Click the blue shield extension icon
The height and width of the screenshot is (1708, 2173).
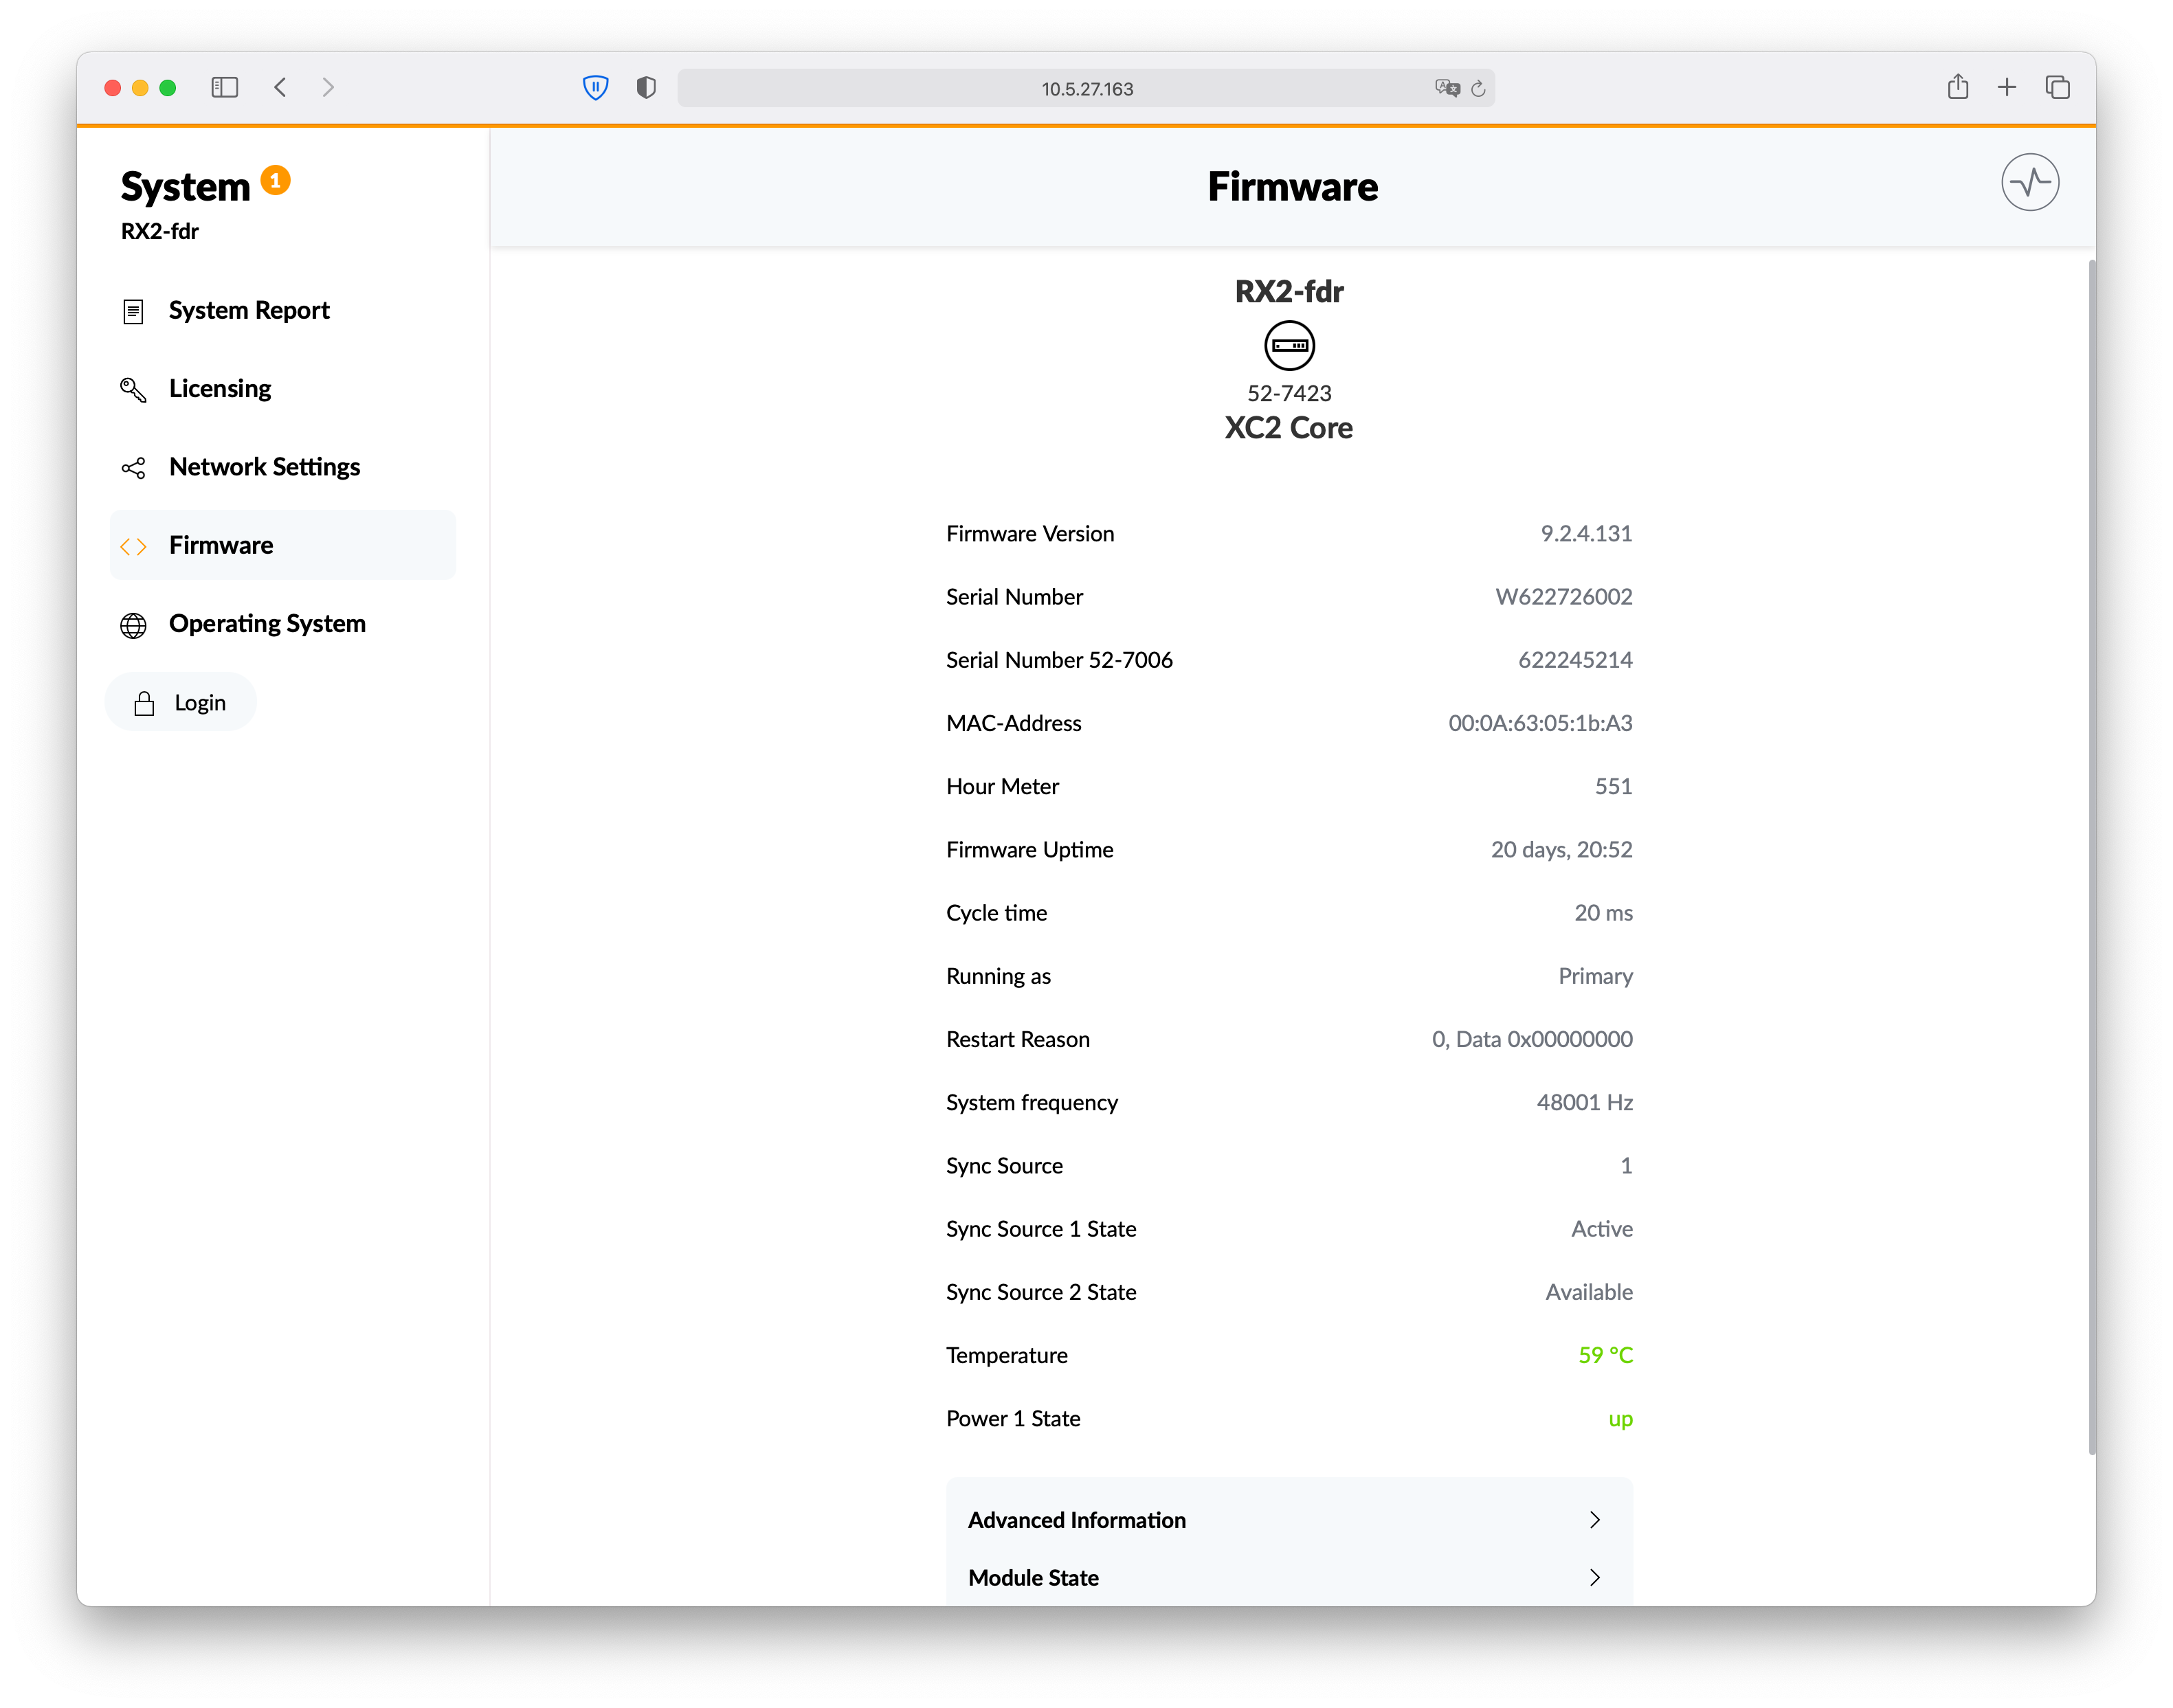click(x=595, y=88)
